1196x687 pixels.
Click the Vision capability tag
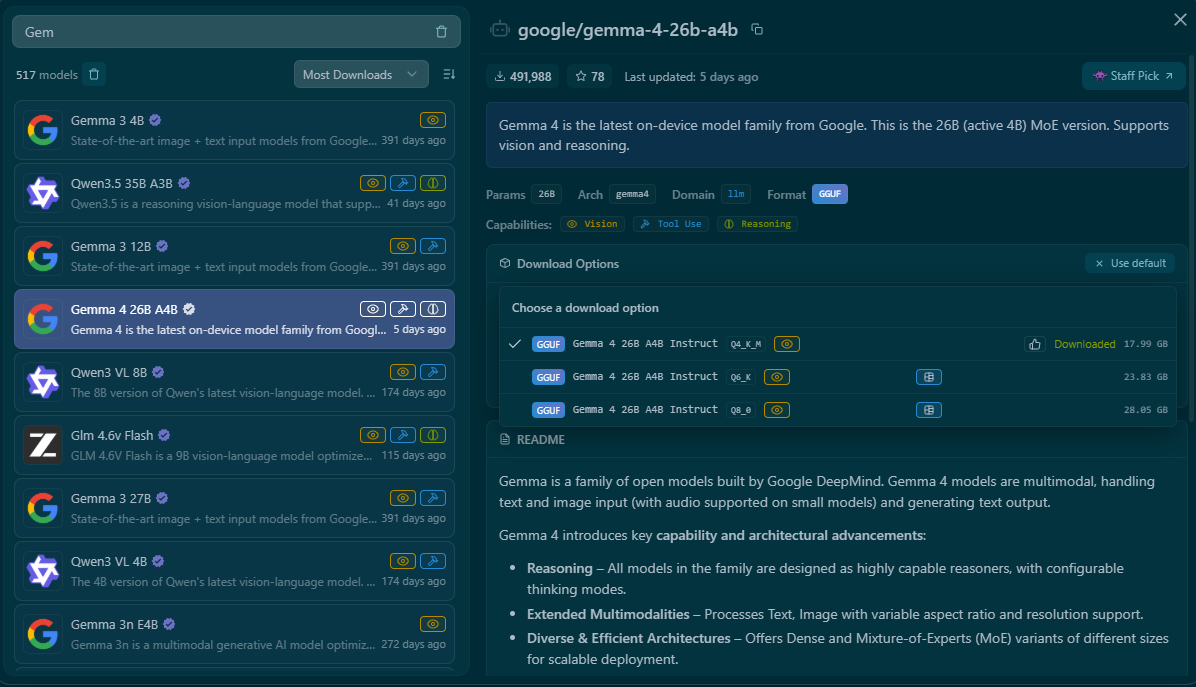593,223
